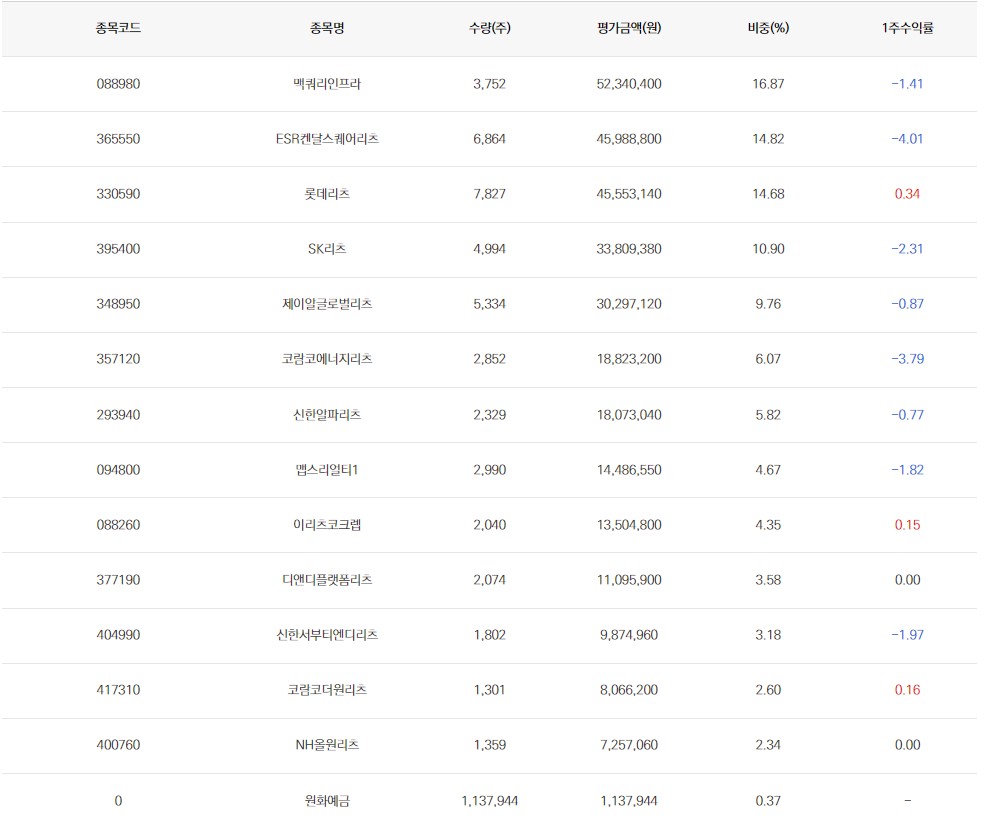Click quantity 5,334
The image size is (996, 828).
pos(490,304)
